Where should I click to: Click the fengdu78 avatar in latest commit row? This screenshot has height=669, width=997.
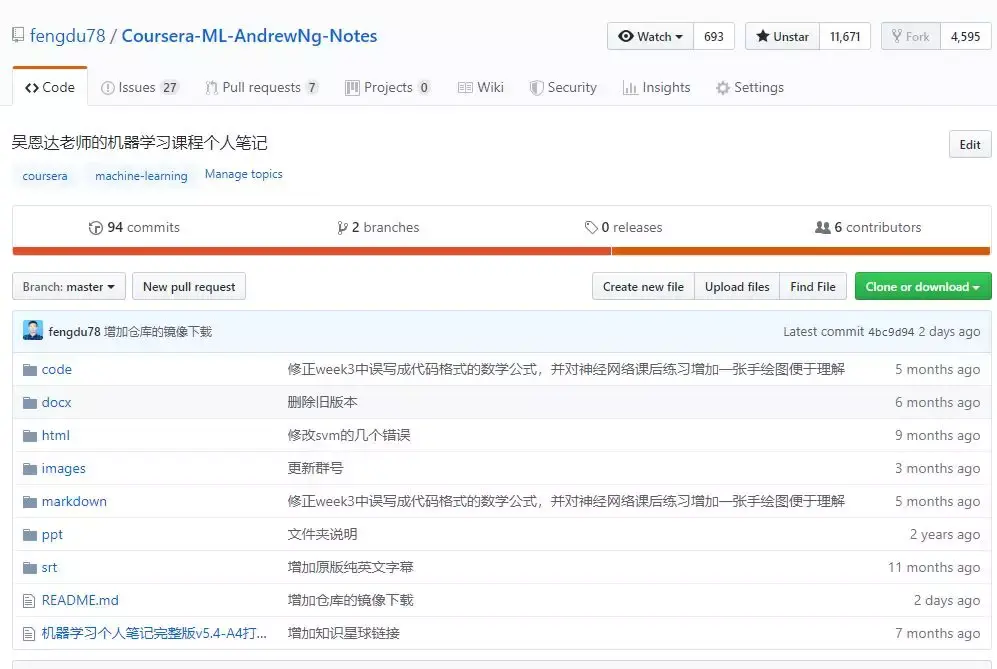(33, 331)
